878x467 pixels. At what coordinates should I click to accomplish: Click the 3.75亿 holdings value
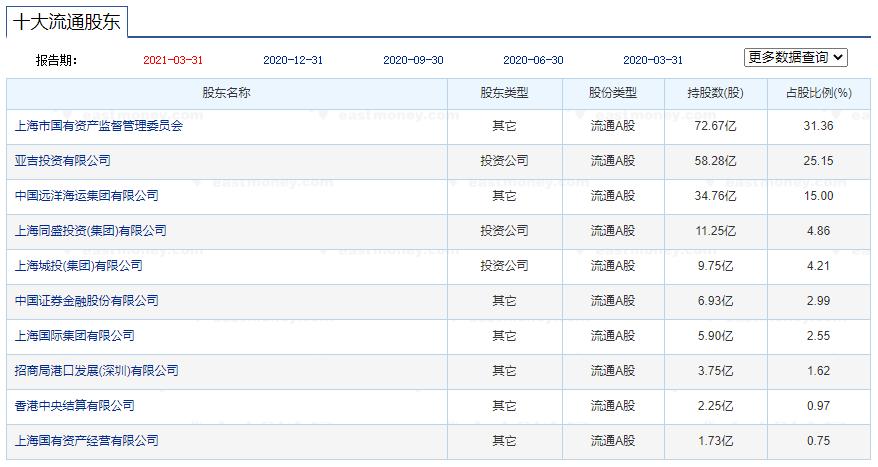(715, 371)
